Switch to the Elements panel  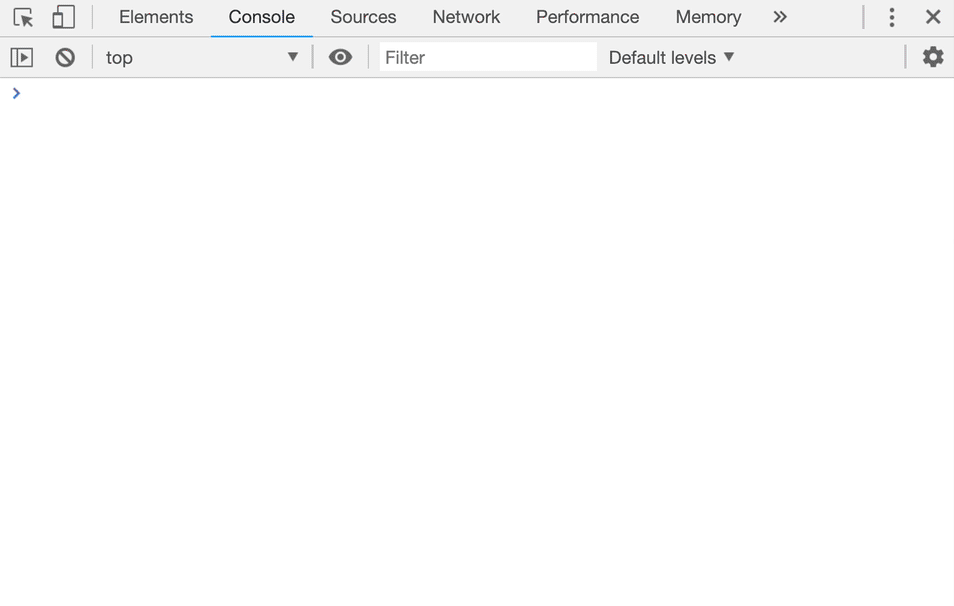tap(155, 17)
